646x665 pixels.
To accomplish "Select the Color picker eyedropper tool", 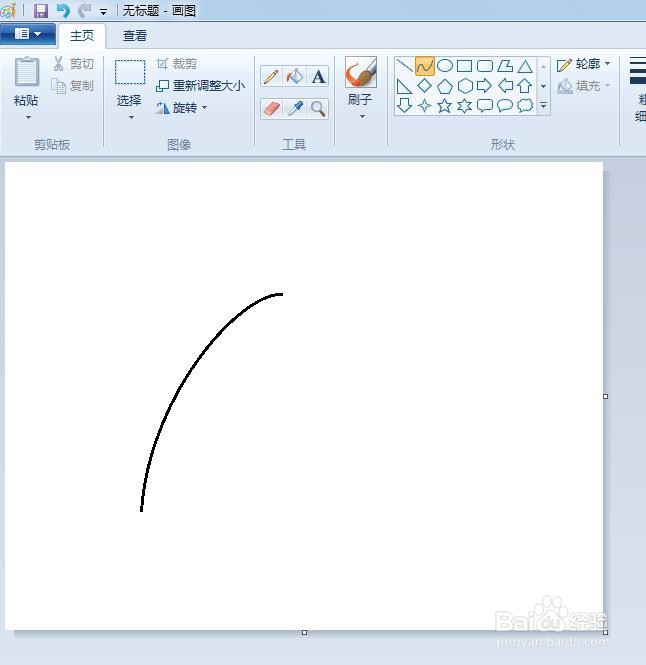I will coord(295,109).
